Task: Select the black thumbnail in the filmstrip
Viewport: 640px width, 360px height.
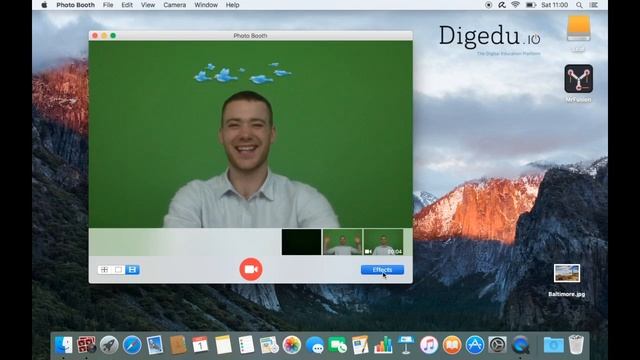Action: [x=301, y=242]
